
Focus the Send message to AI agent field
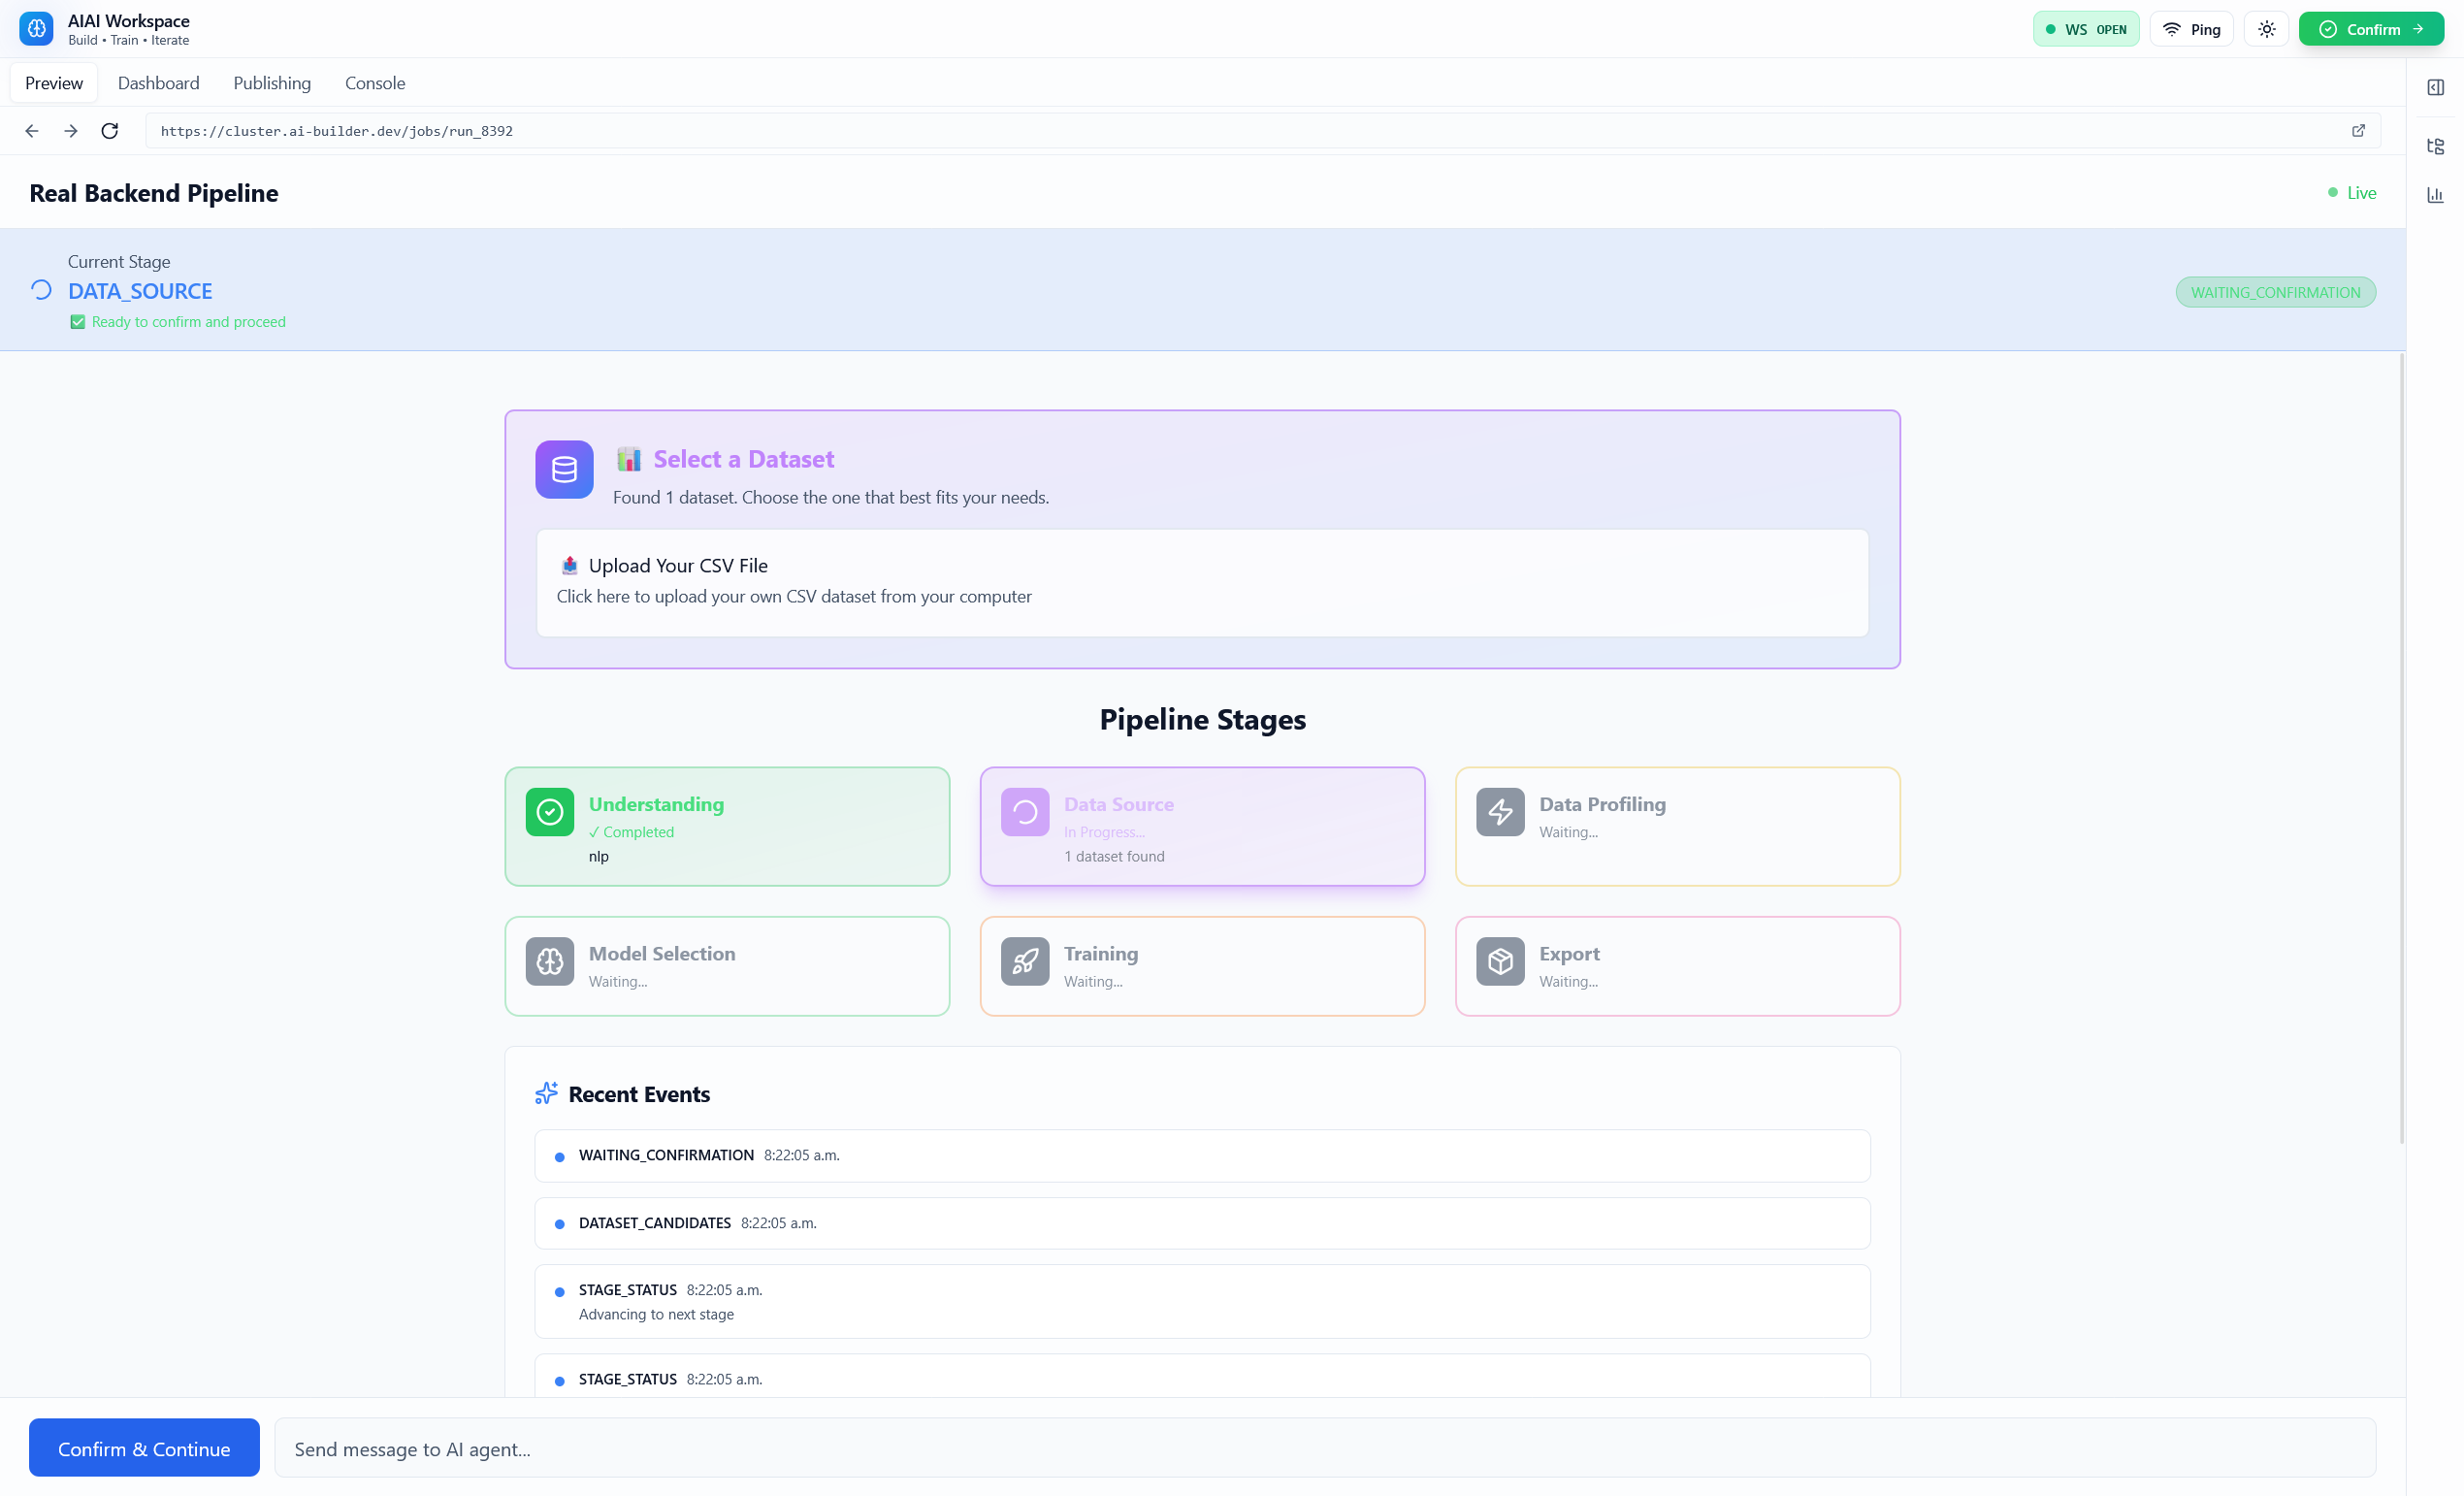(x=1324, y=1448)
